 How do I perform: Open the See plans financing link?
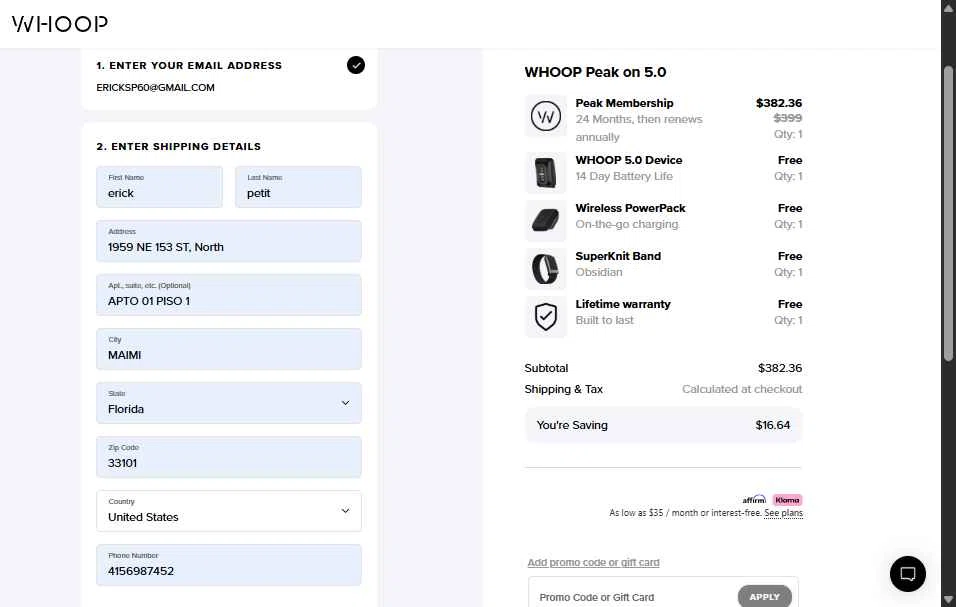point(783,513)
